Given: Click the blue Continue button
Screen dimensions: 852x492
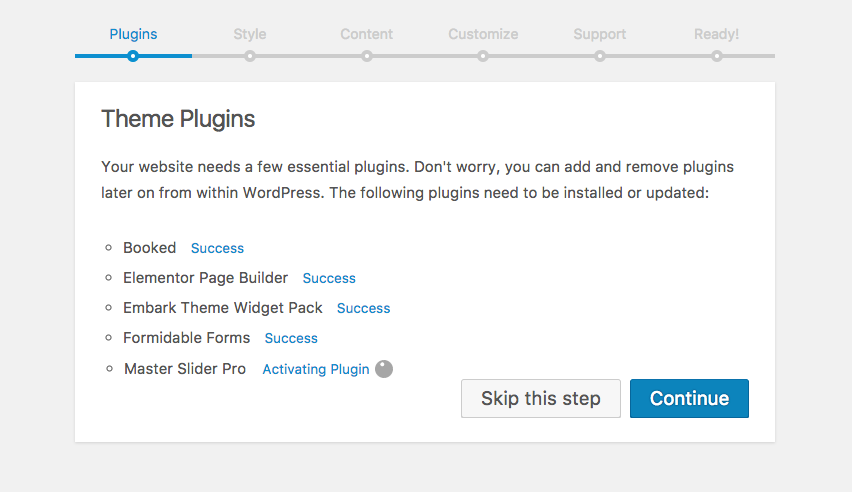Looking at the screenshot, I should click(x=689, y=398).
